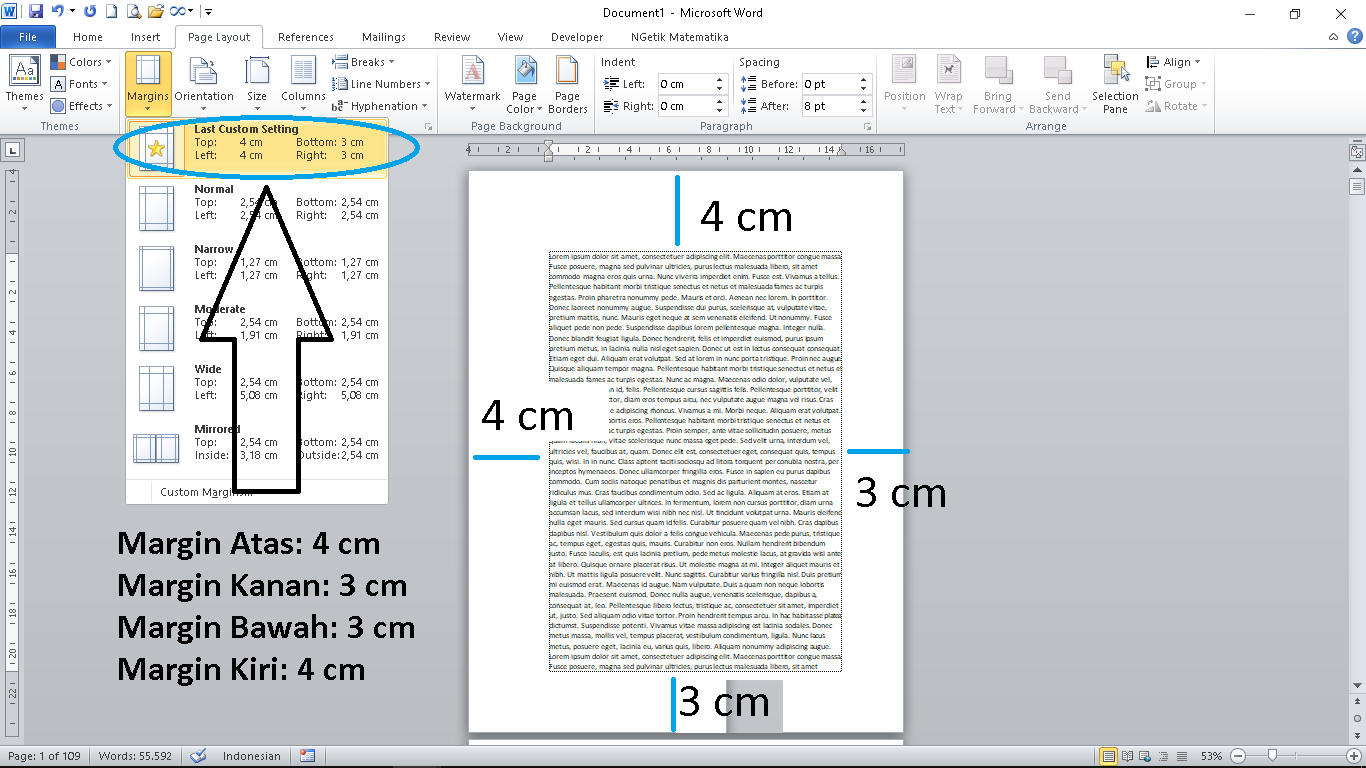The height and width of the screenshot is (768, 1366).
Task: Open the File tab
Action: coord(28,37)
